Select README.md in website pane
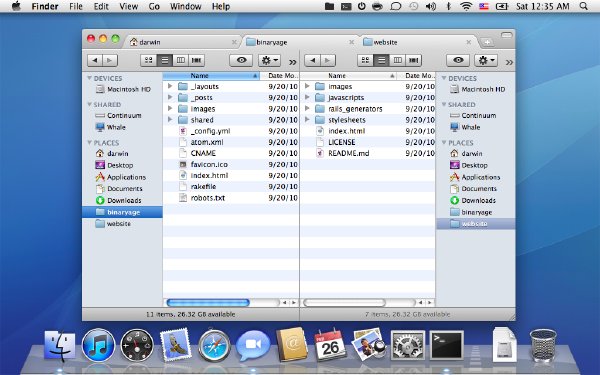Image resolution: width=600 pixels, height=375 pixels. point(368,153)
